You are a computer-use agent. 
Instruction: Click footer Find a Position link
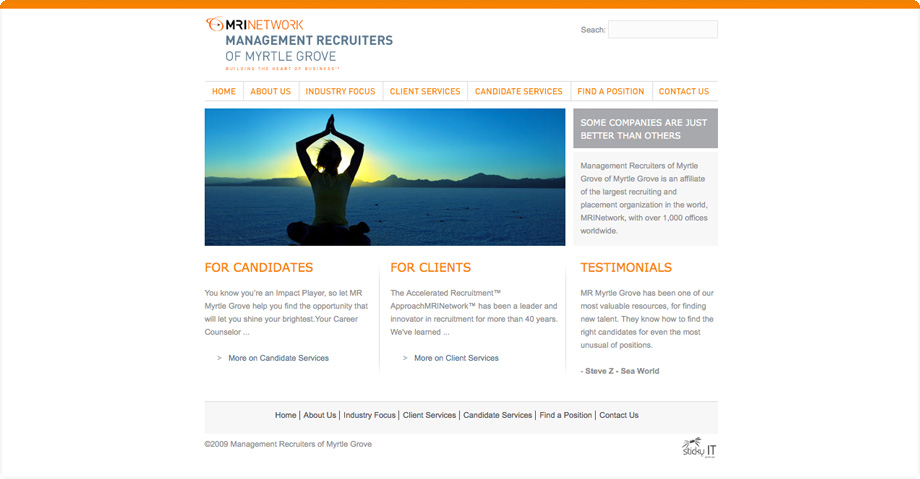click(x=566, y=415)
